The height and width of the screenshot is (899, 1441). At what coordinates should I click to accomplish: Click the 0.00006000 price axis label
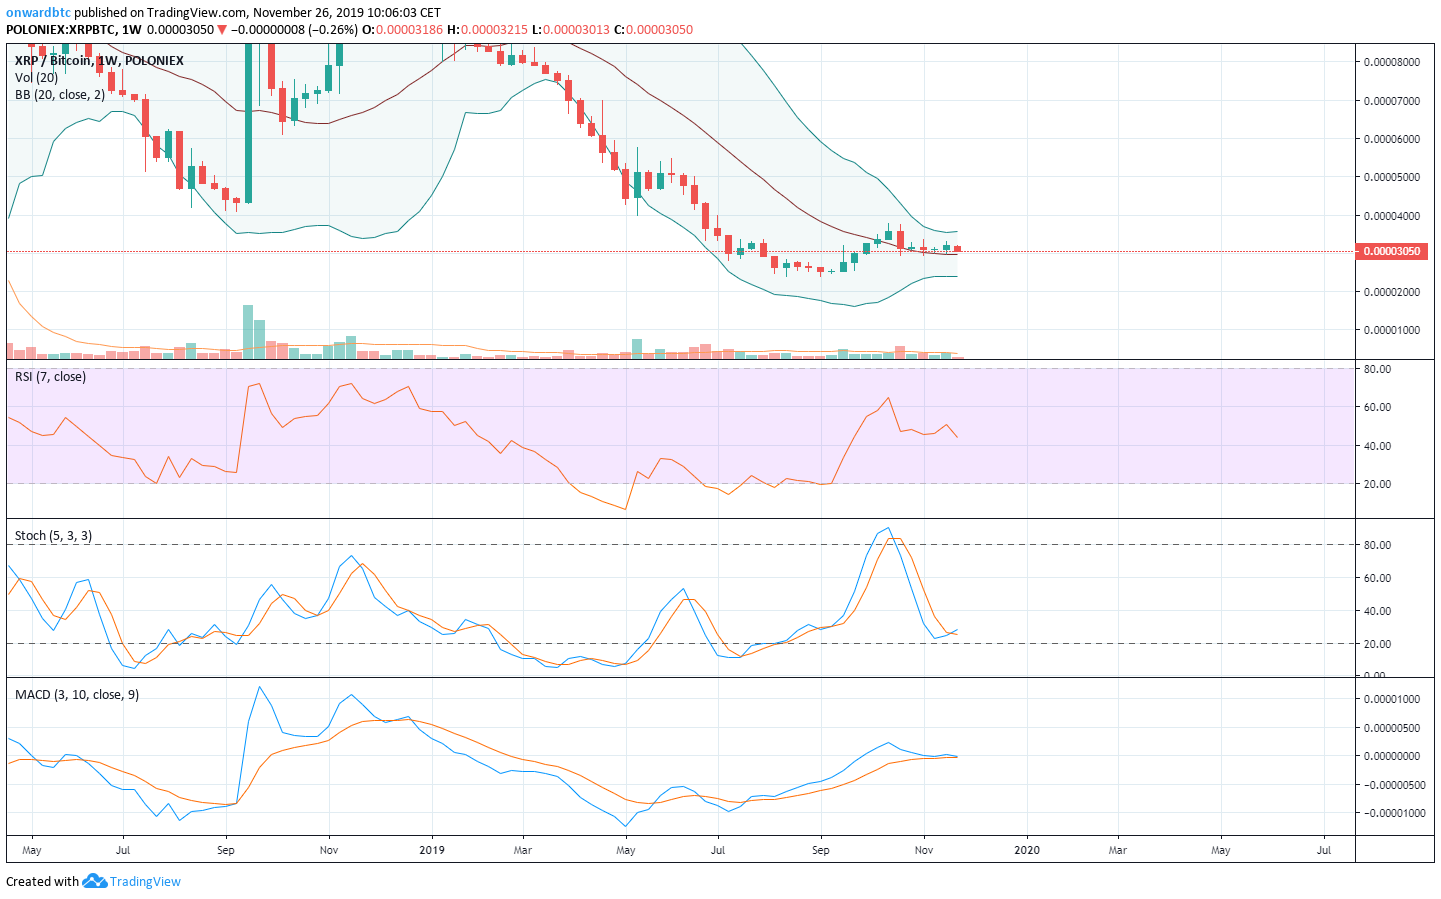pos(1392,139)
